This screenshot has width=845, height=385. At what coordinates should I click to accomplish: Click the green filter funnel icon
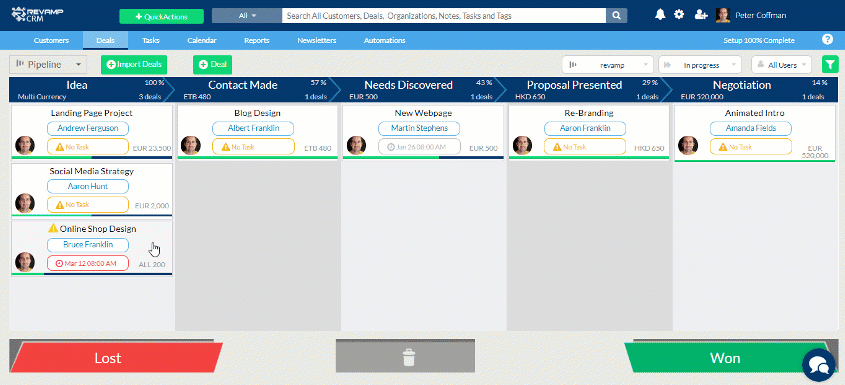pos(830,65)
